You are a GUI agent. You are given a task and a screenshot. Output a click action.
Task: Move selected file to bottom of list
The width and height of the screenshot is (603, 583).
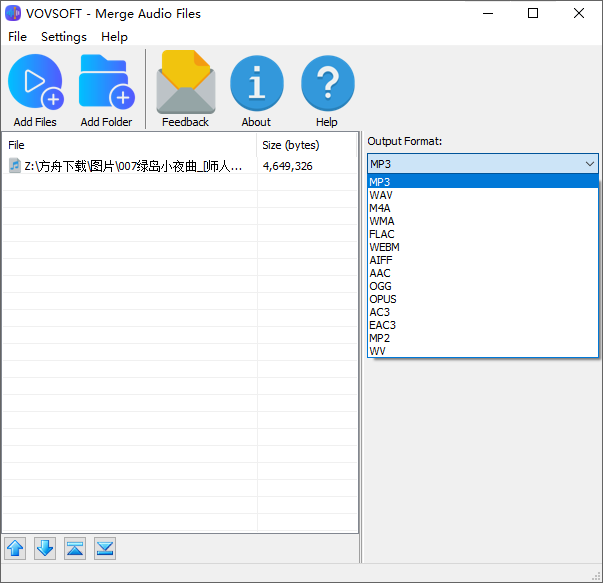(105, 548)
